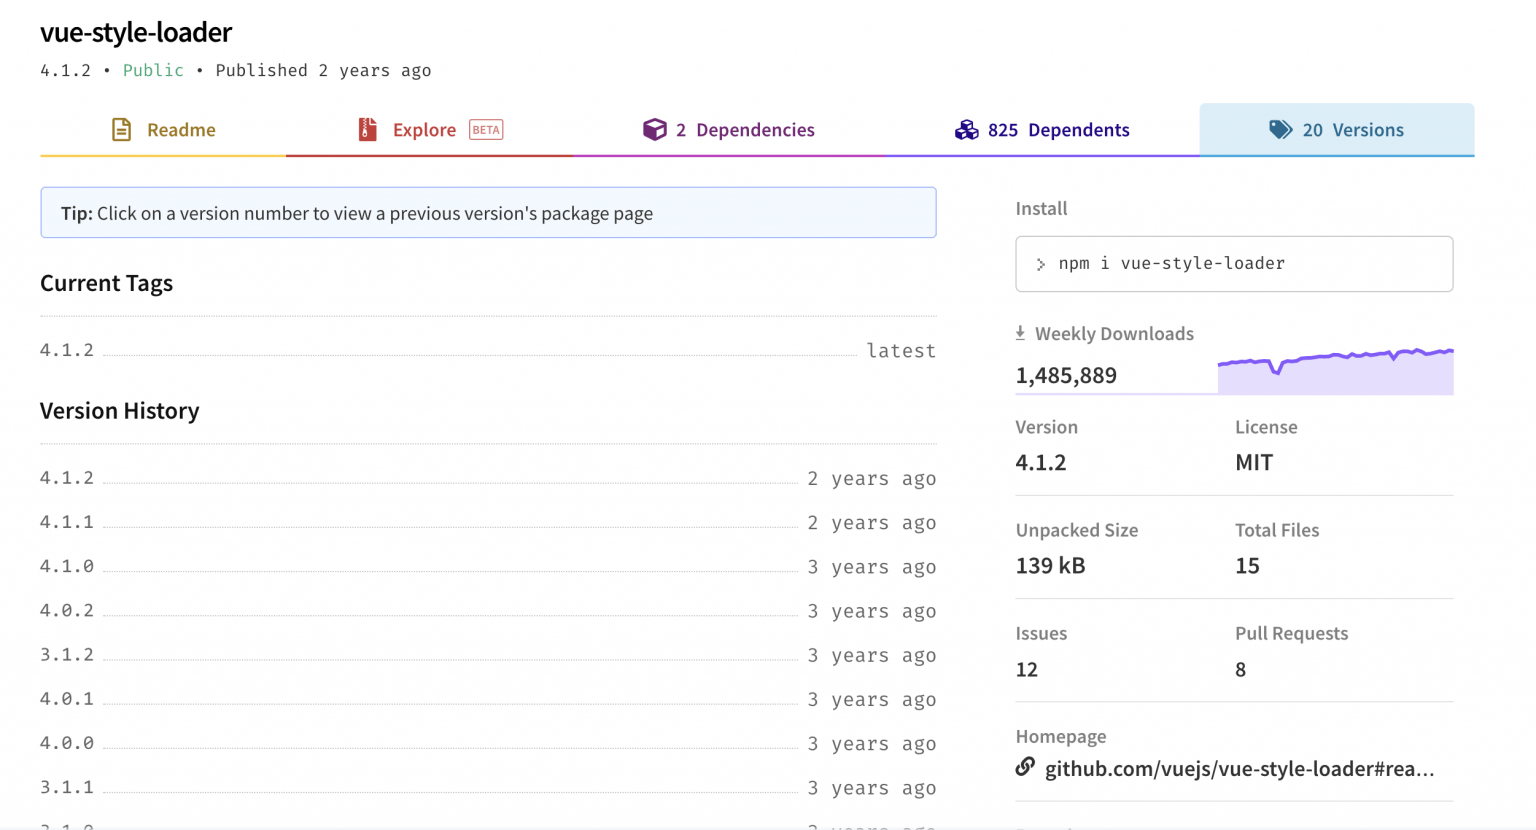Click the stacked boxes icon on Dependents tab
Screen dimensions: 1536x830
pos(966,129)
